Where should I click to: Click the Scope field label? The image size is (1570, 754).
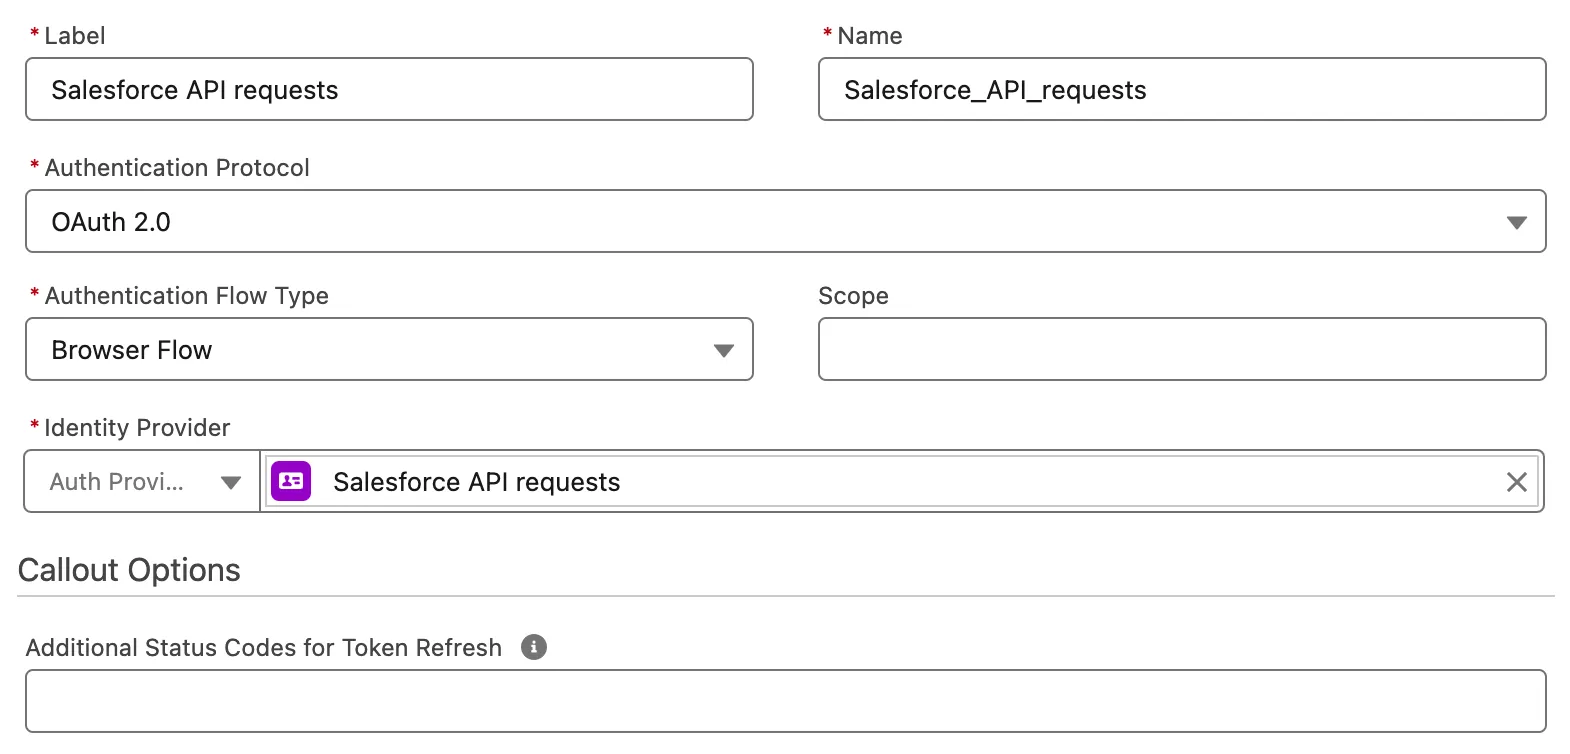[x=852, y=296]
